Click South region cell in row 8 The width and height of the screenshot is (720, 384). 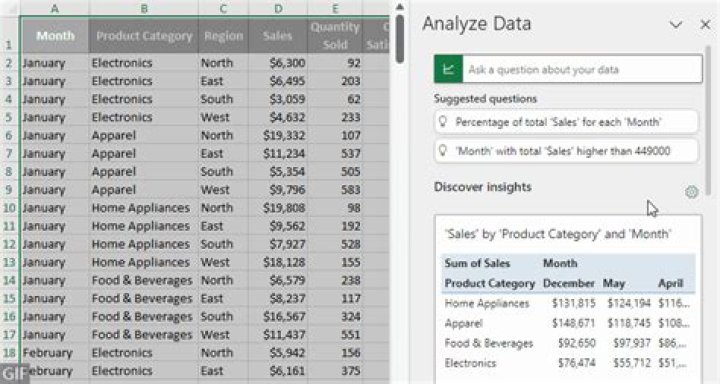223,171
